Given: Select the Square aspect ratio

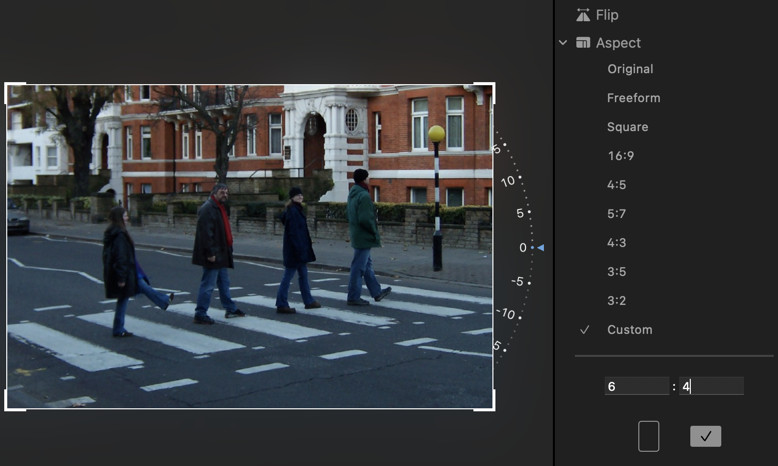Looking at the screenshot, I should pyautogui.click(x=627, y=127).
